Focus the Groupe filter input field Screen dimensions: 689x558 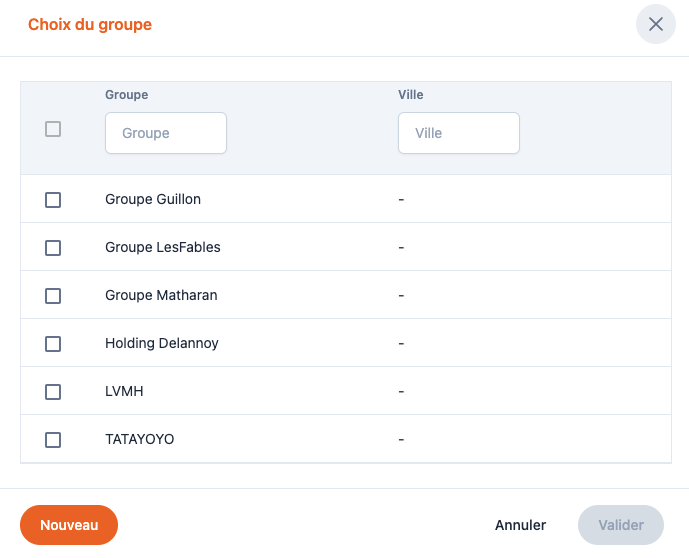166,133
